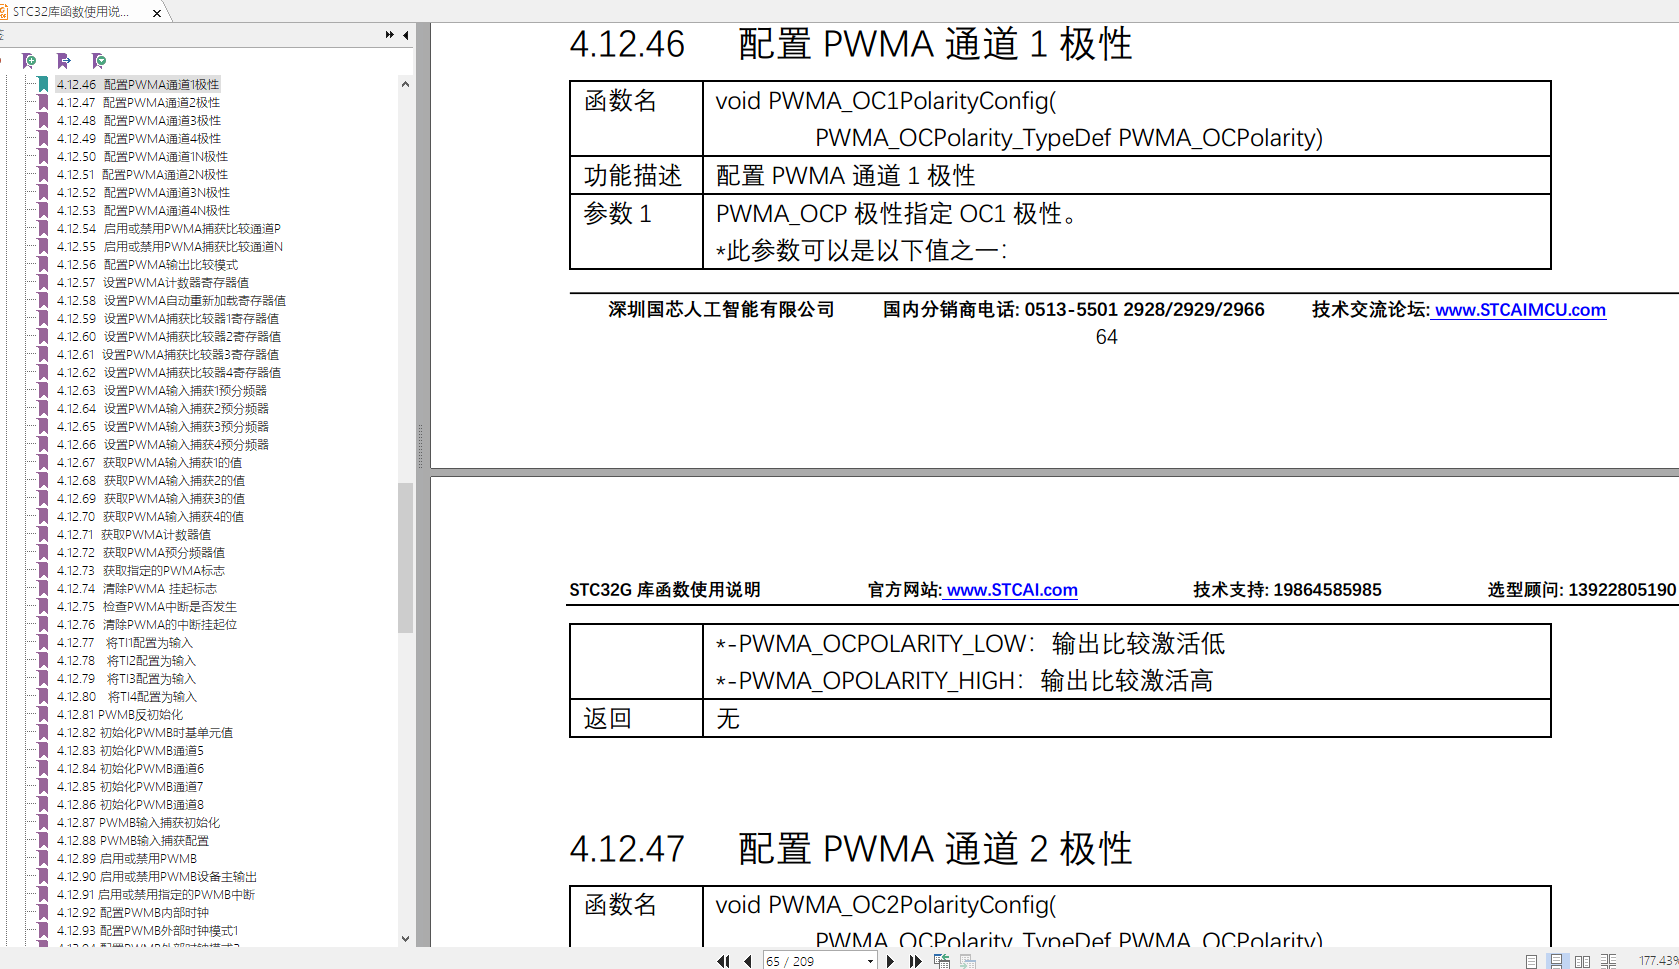Switch to the STC32库函数使用说明 tab
Image resolution: width=1679 pixels, height=969 pixels.
tap(72, 12)
